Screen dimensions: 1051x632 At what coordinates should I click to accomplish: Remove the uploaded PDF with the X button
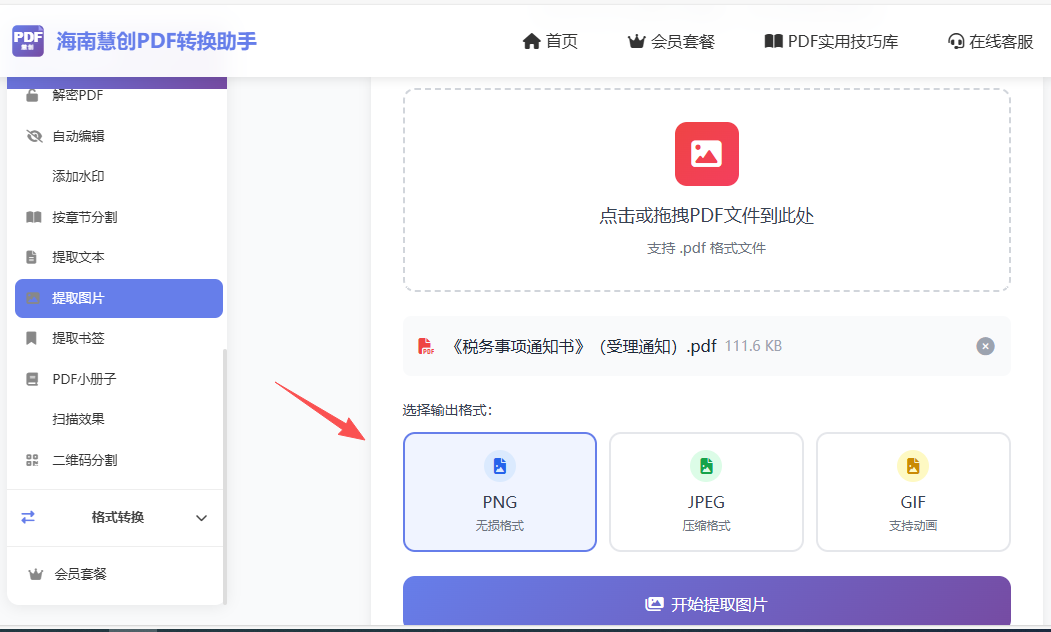point(985,346)
